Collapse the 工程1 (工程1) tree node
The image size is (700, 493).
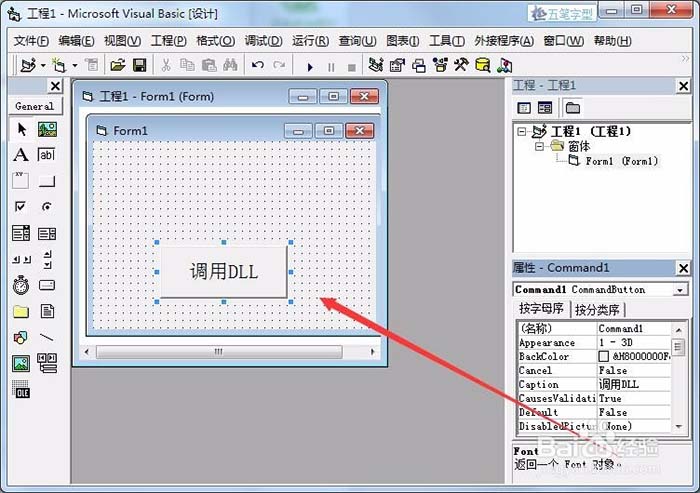click(x=521, y=131)
